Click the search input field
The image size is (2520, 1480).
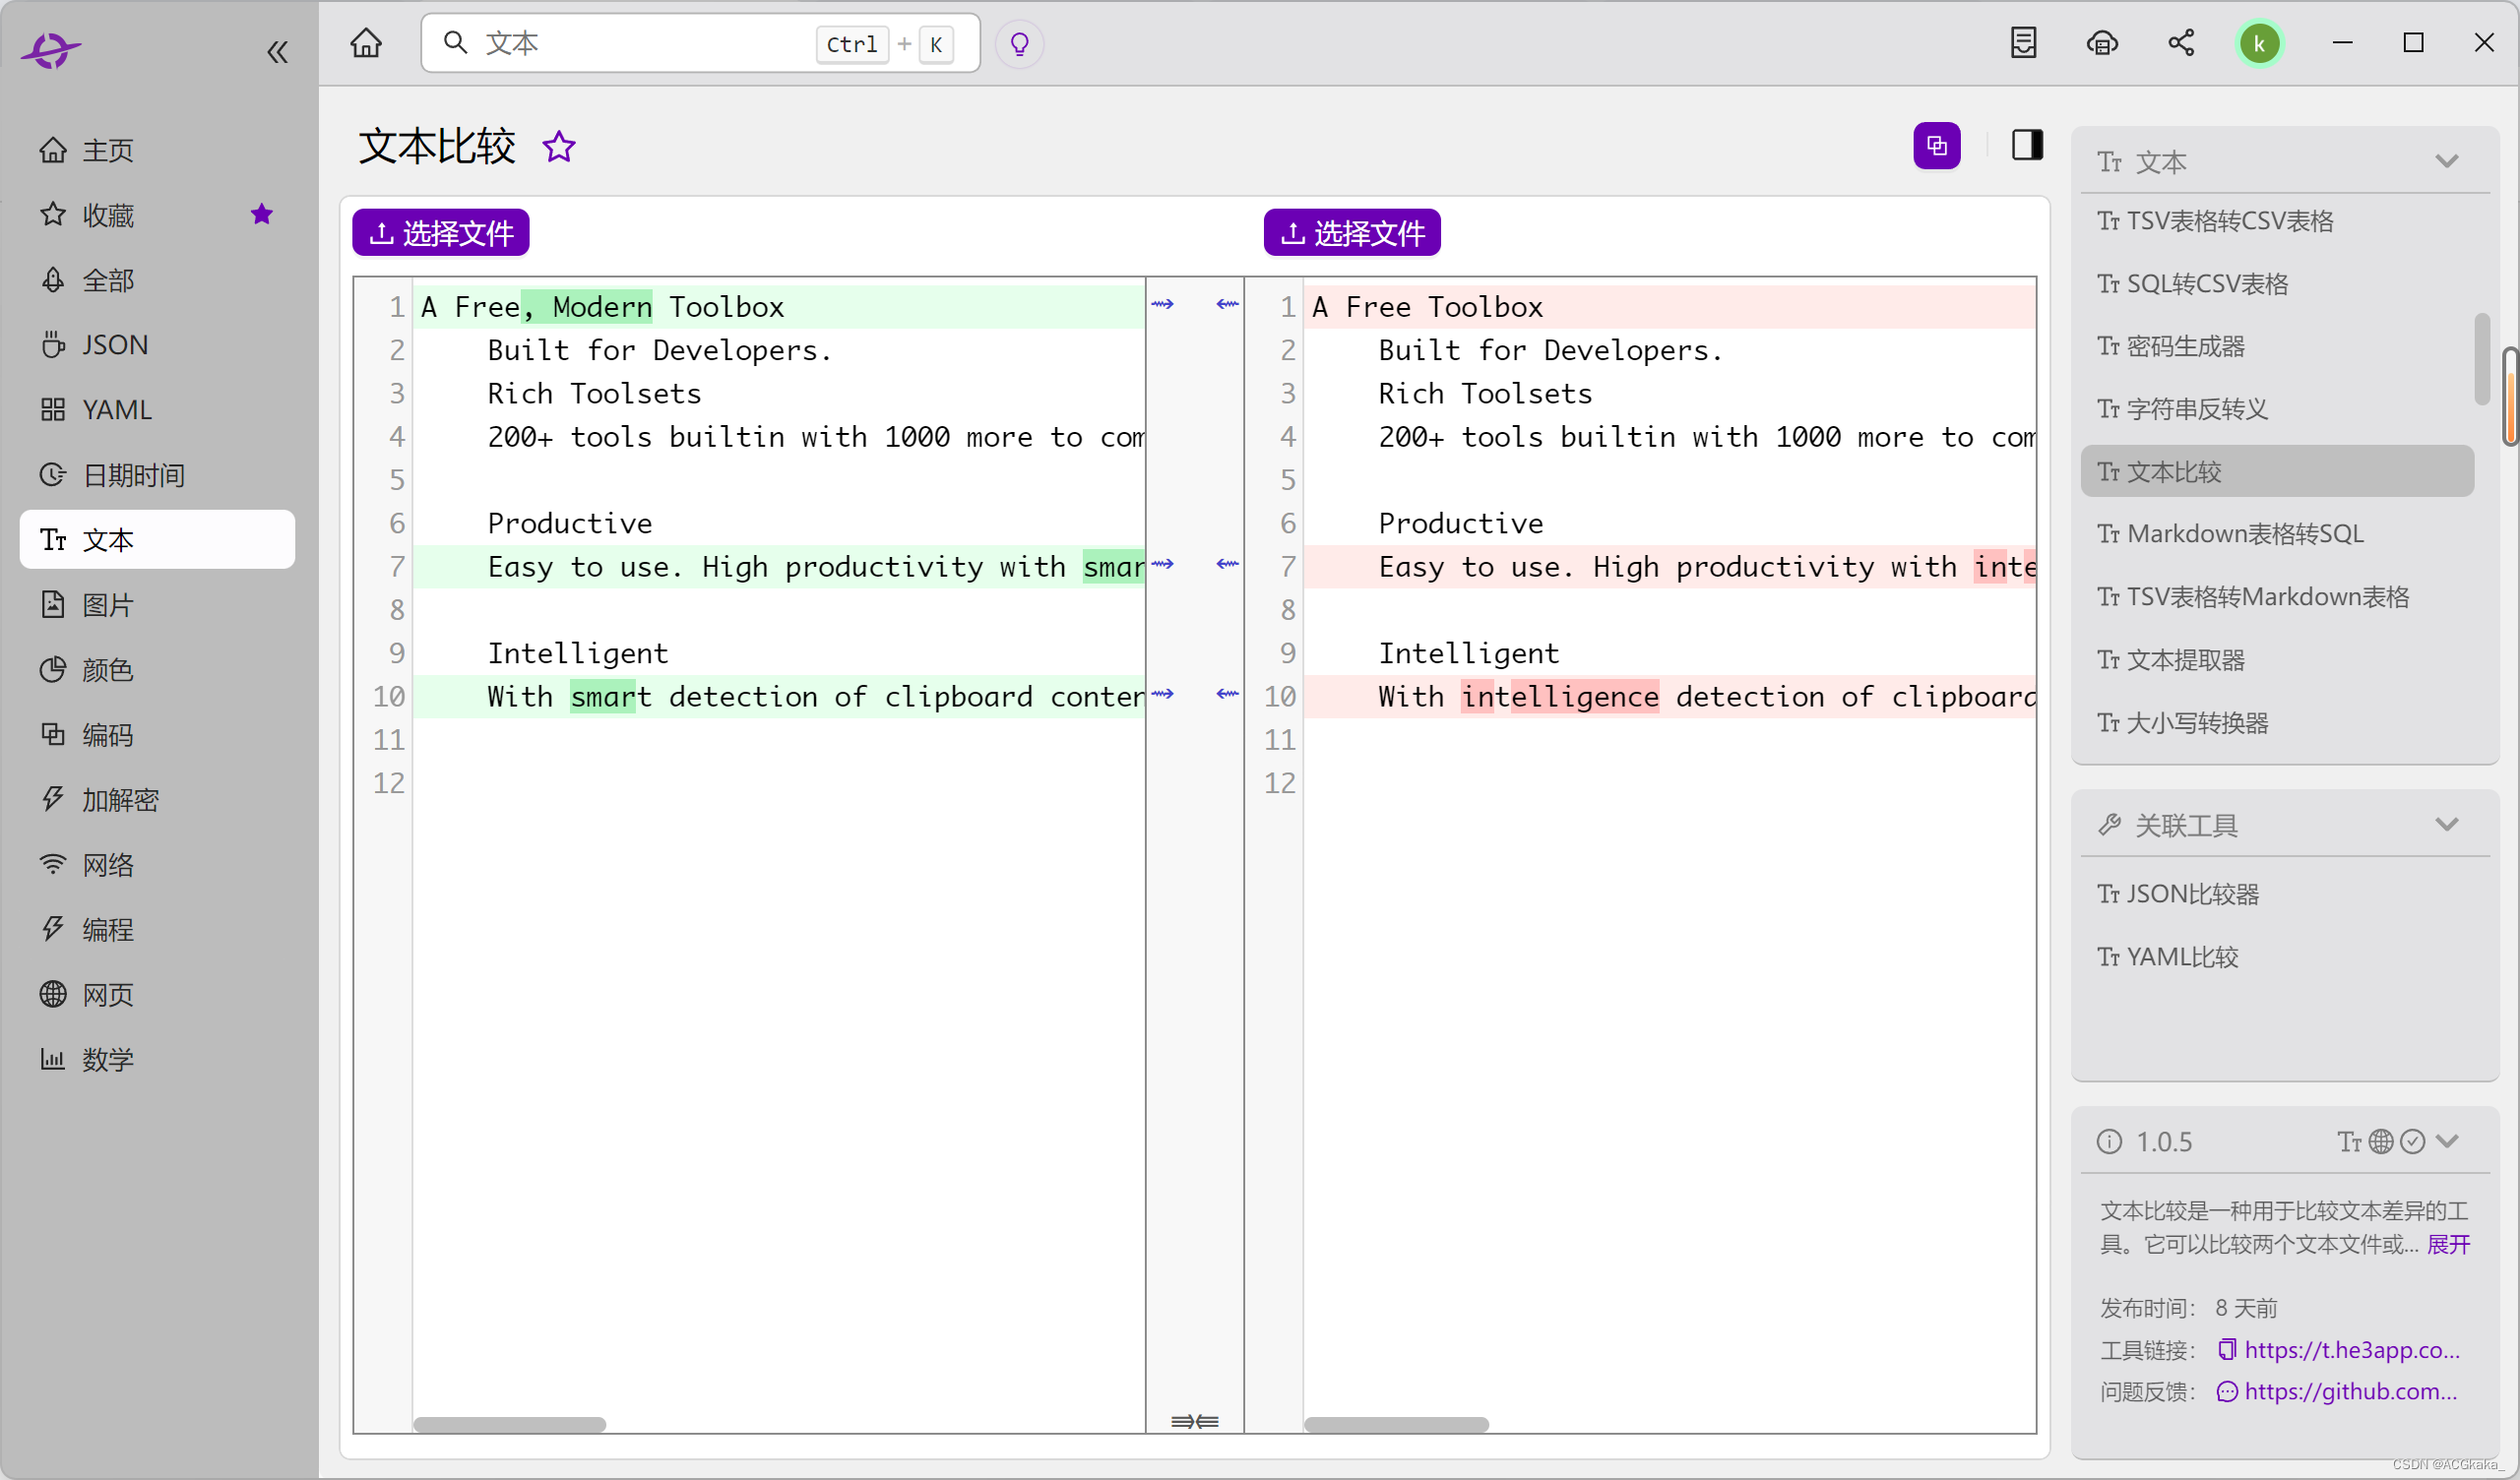[640, 43]
